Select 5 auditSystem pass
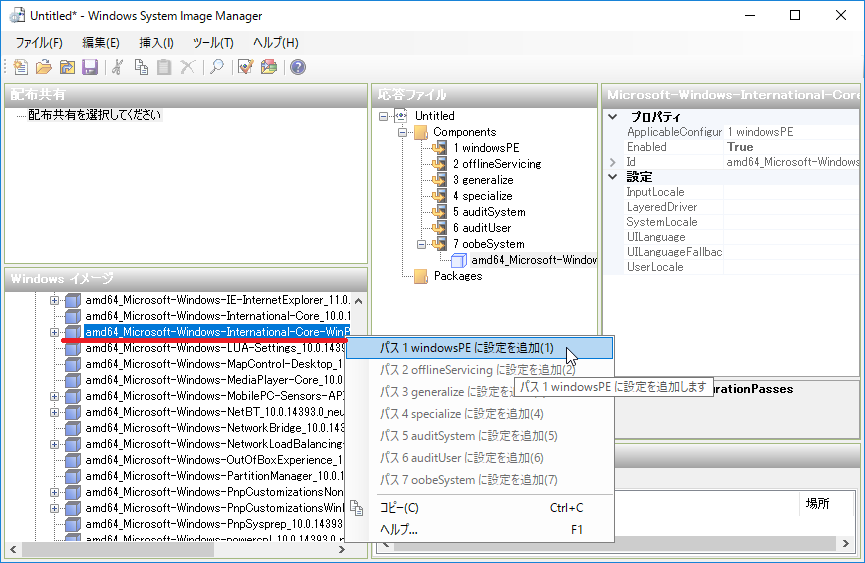The height and width of the screenshot is (563, 865). click(x=489, y=212)
